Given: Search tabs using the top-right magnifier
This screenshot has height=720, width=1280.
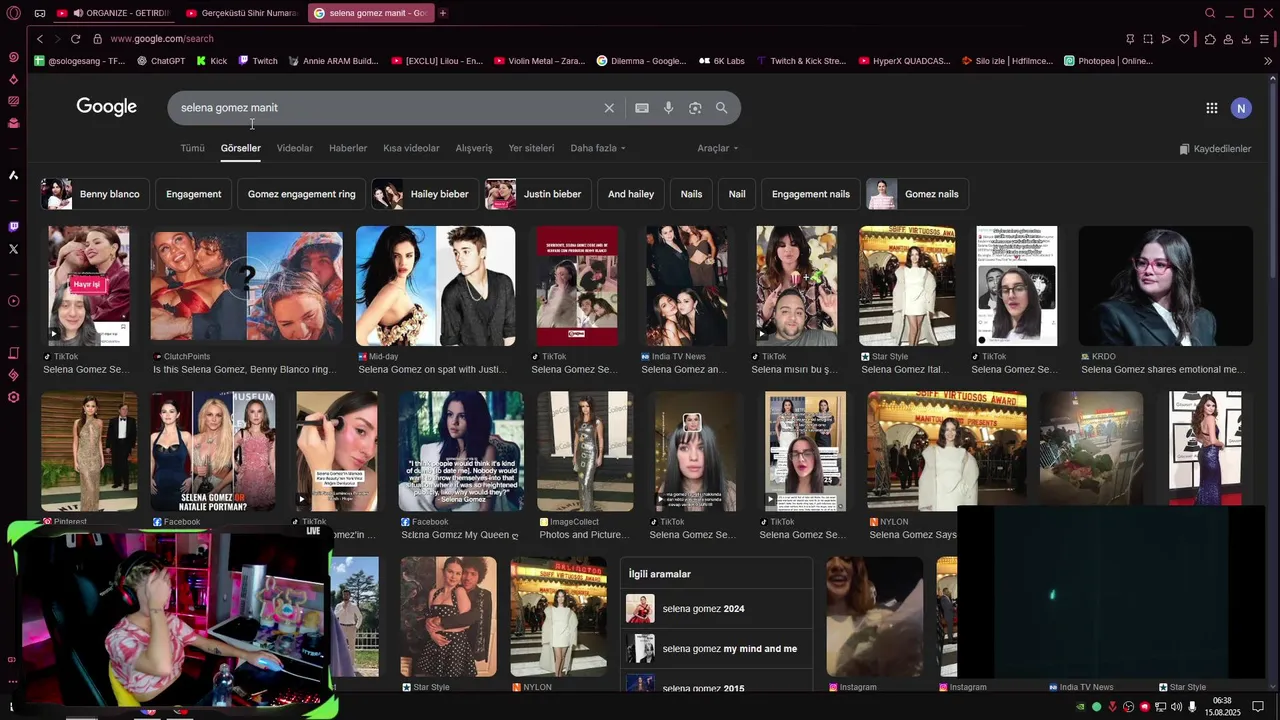Looking at the screenshot, I should pyautogui.click(x=1210, y=13).
